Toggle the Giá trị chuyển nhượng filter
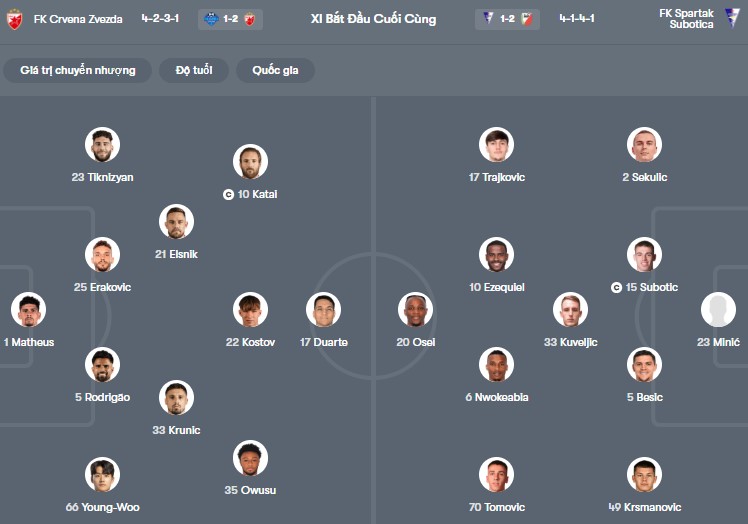The width and height of the screenshot is (748, 524). click(77, 70)
